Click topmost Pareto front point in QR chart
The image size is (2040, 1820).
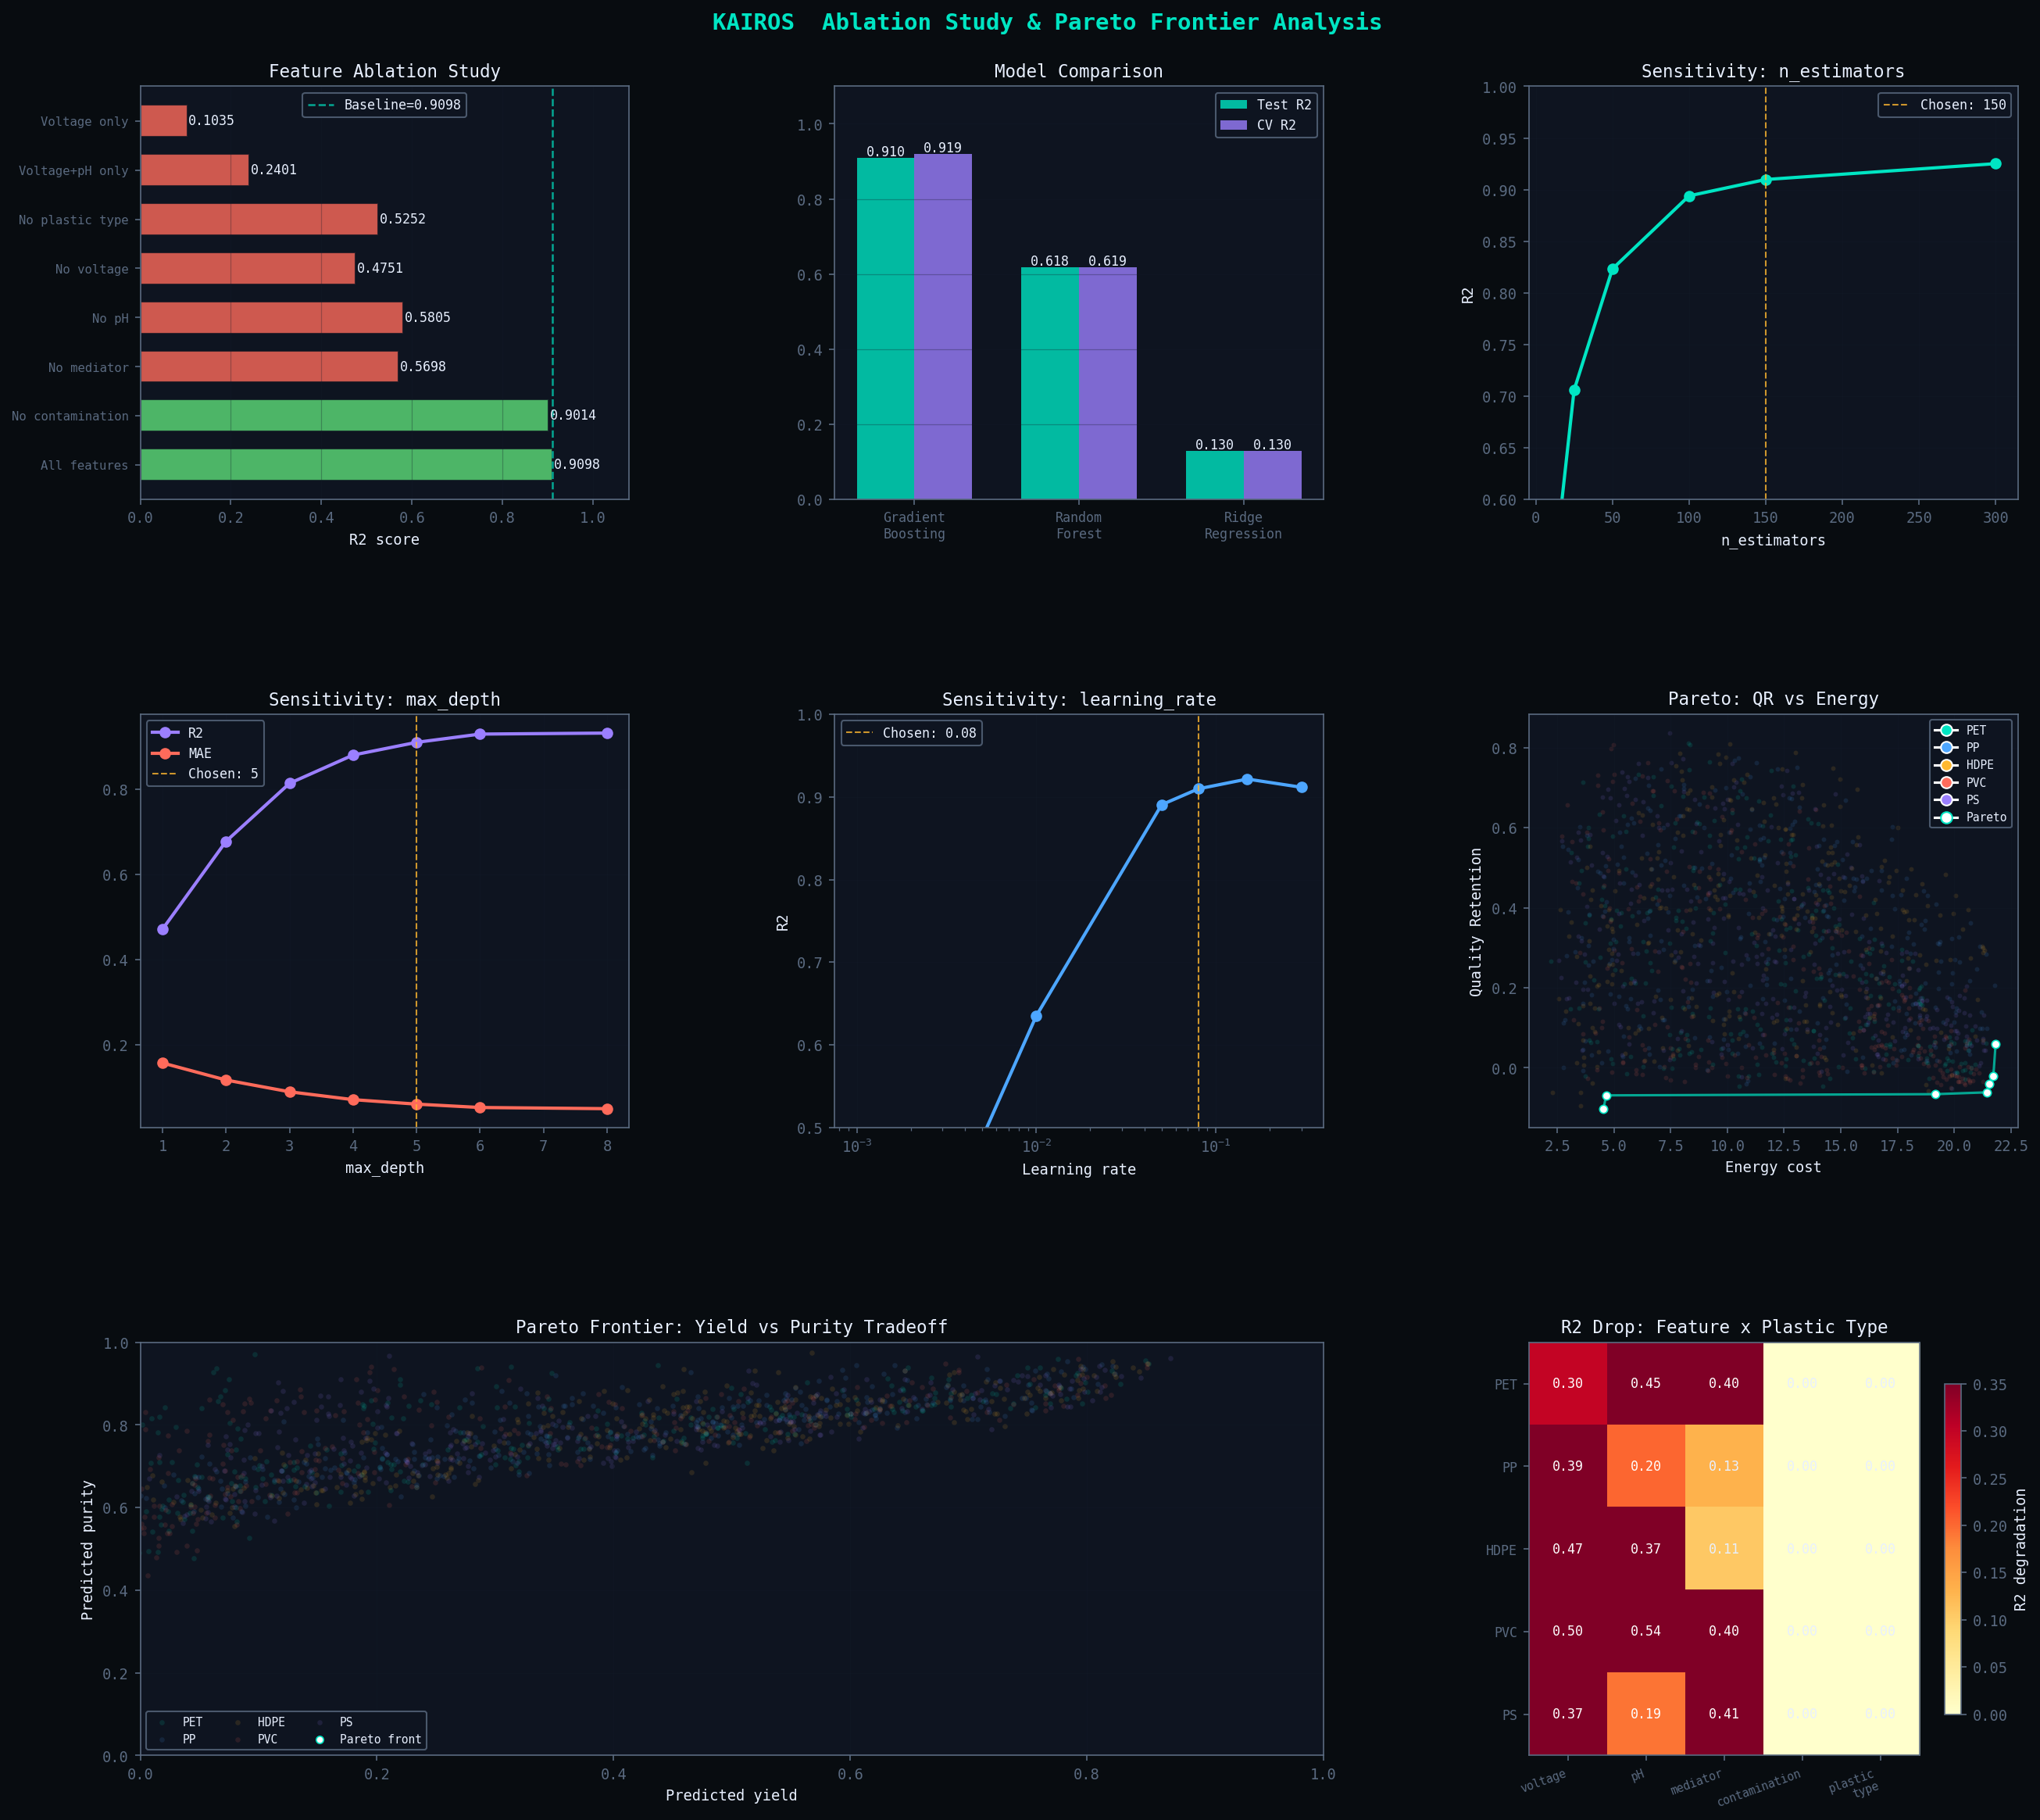pyautogui.click(x=1995, y=1045)
